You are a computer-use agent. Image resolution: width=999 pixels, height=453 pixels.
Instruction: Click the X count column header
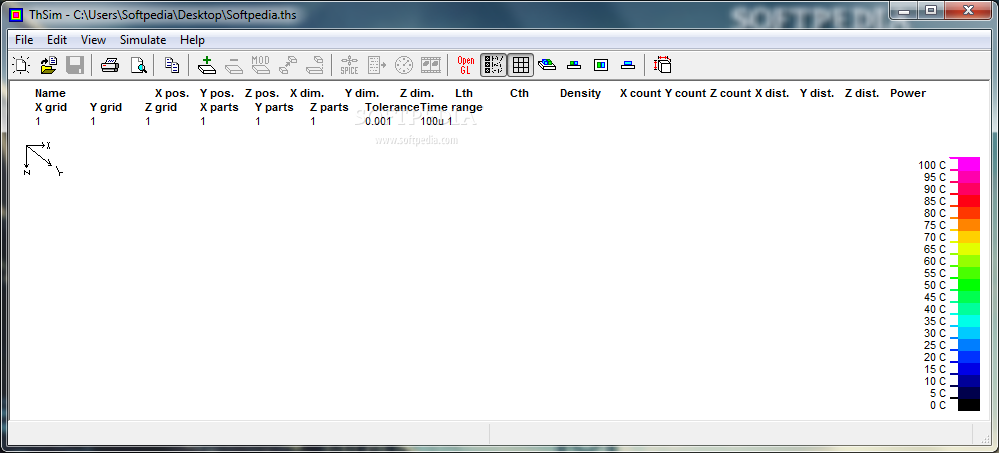point(640,93)
